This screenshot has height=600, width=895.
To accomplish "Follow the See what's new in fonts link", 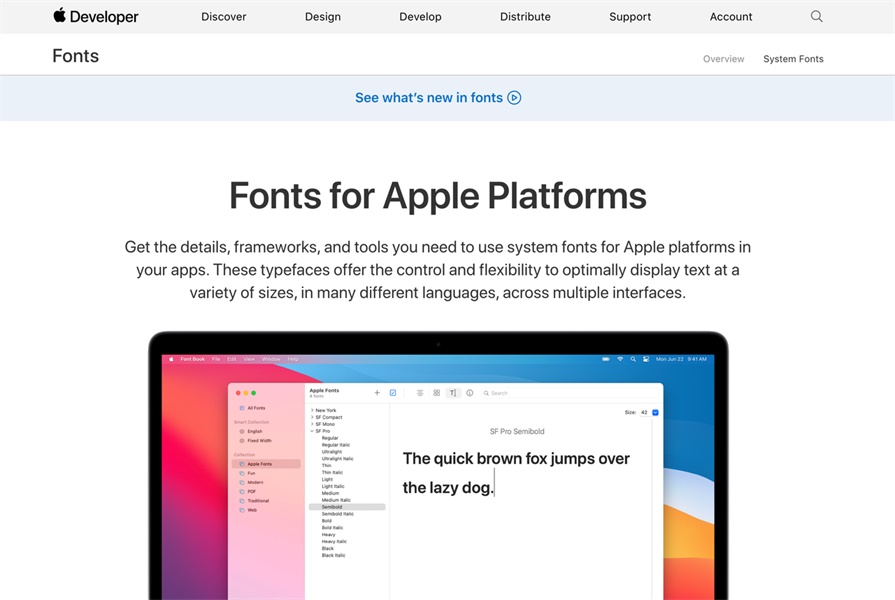I will click(429, 98).
